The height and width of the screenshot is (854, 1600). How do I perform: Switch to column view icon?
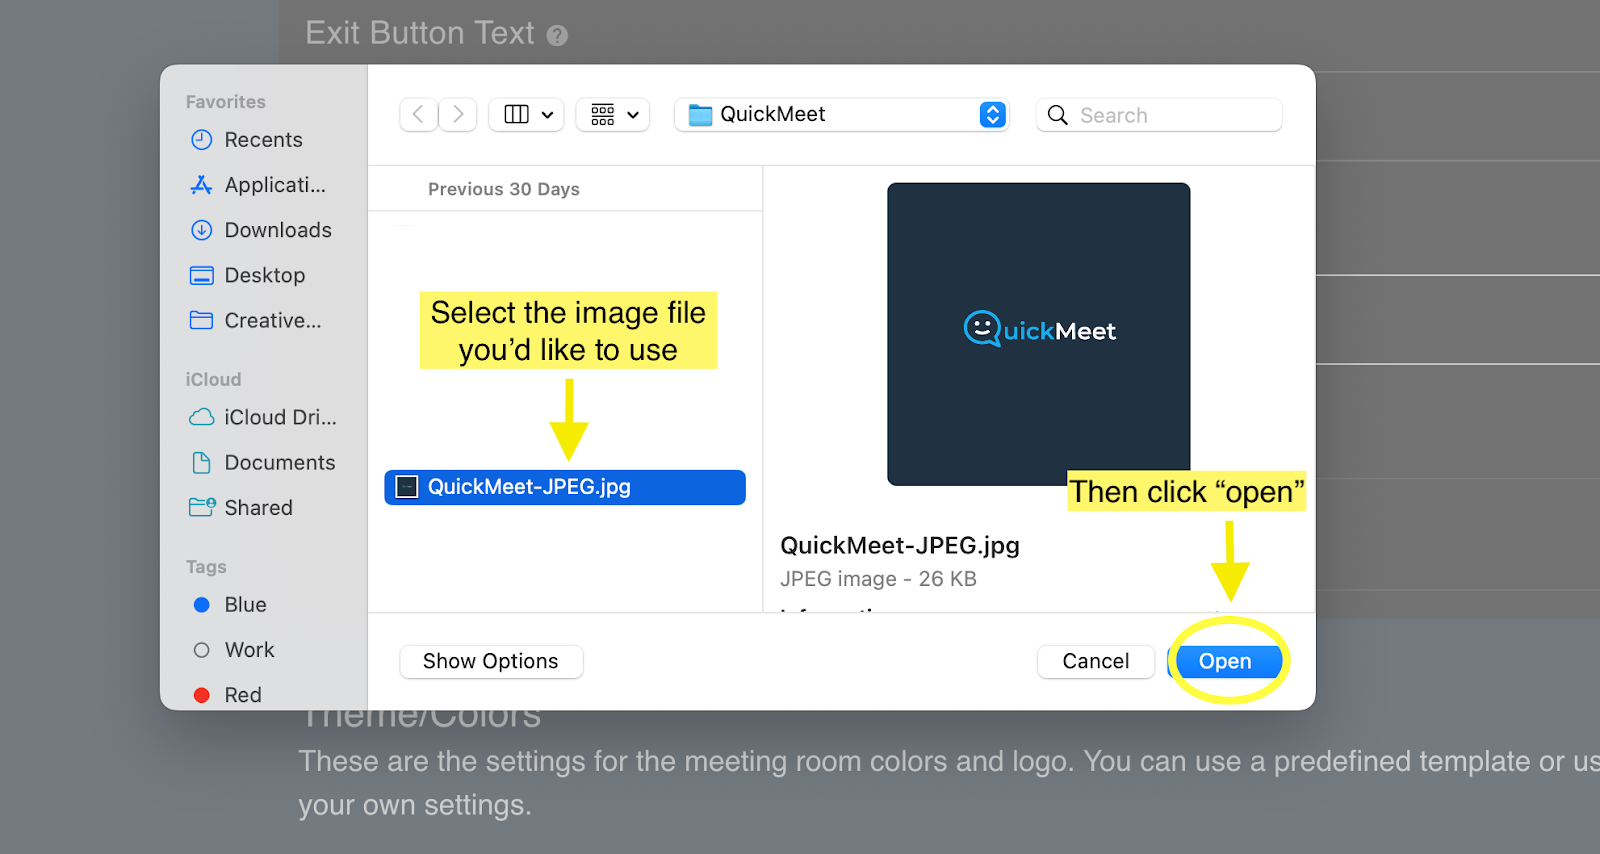[516, 115]
